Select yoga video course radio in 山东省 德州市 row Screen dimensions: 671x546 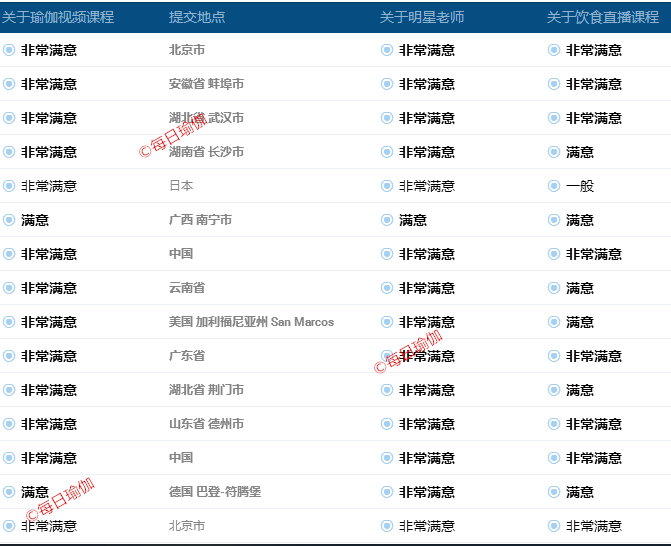(x=9, y=424)
